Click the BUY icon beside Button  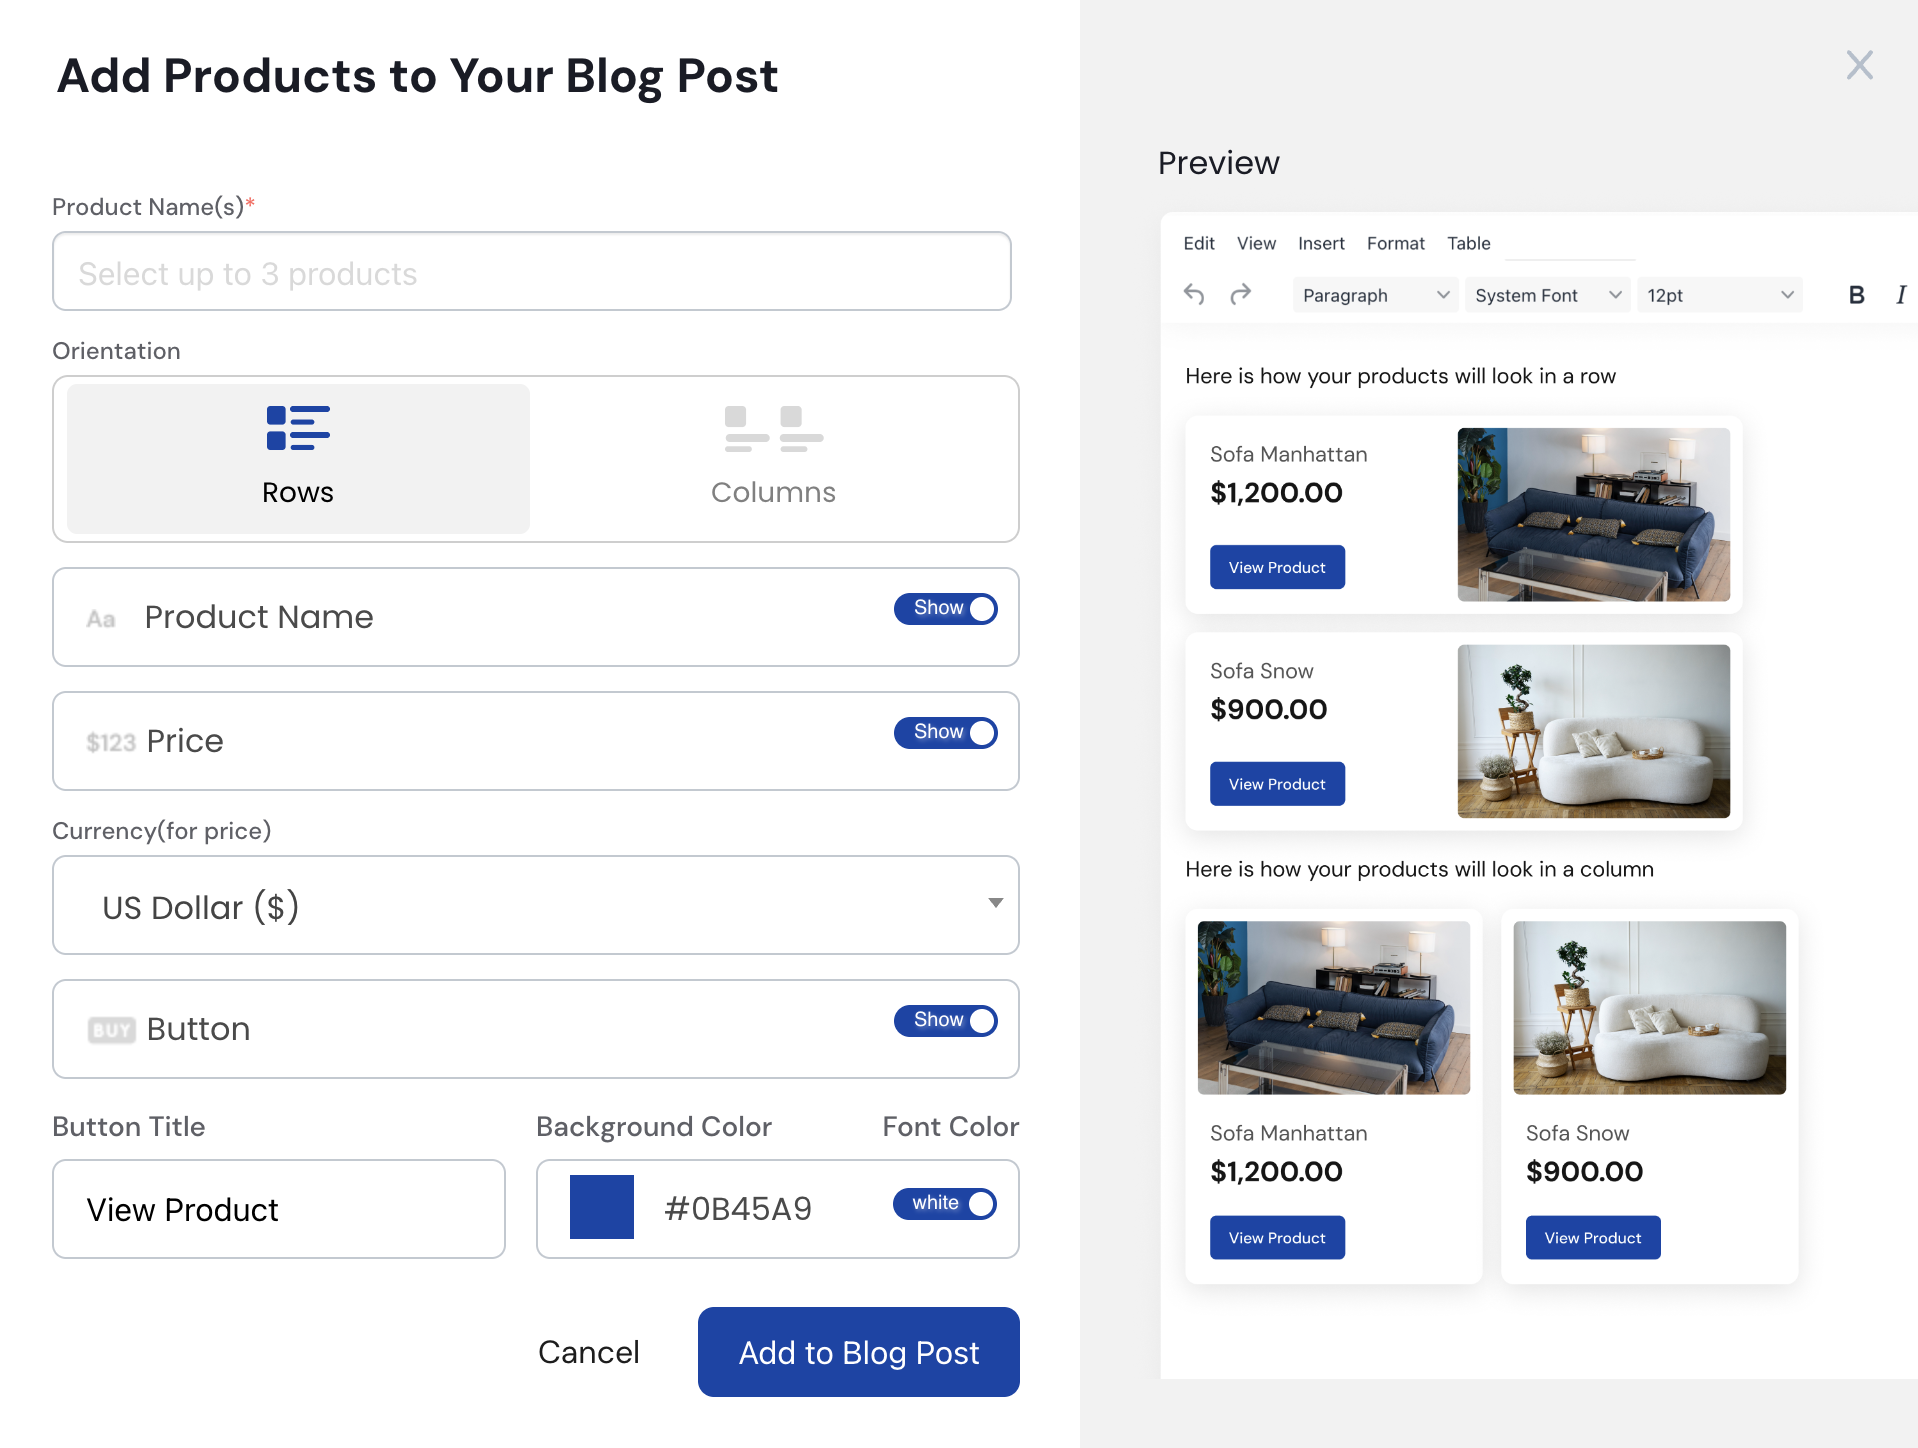(x=111, y=1030)
